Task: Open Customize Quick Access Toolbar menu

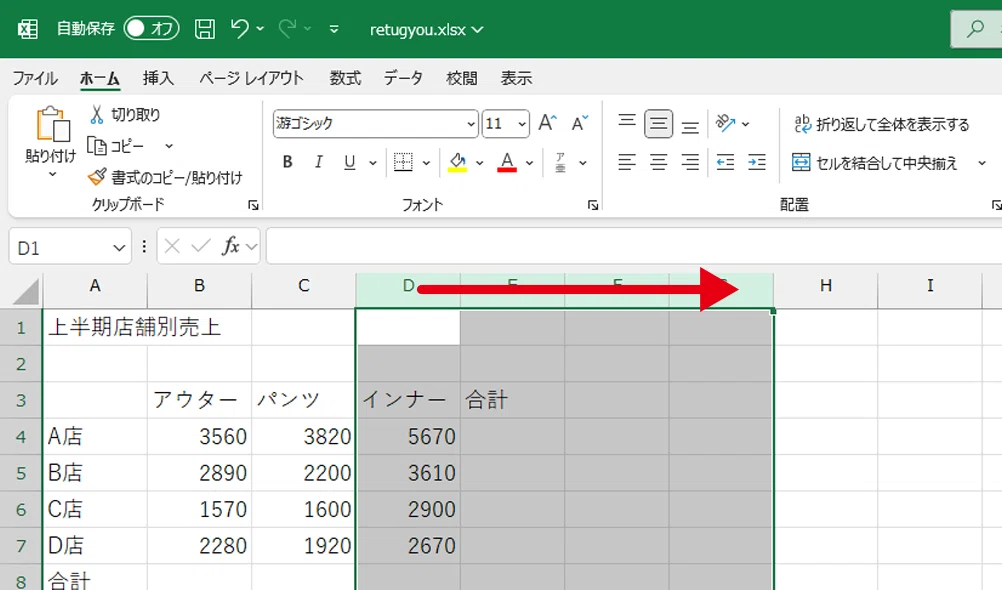Action: click(x=334, y=29)
